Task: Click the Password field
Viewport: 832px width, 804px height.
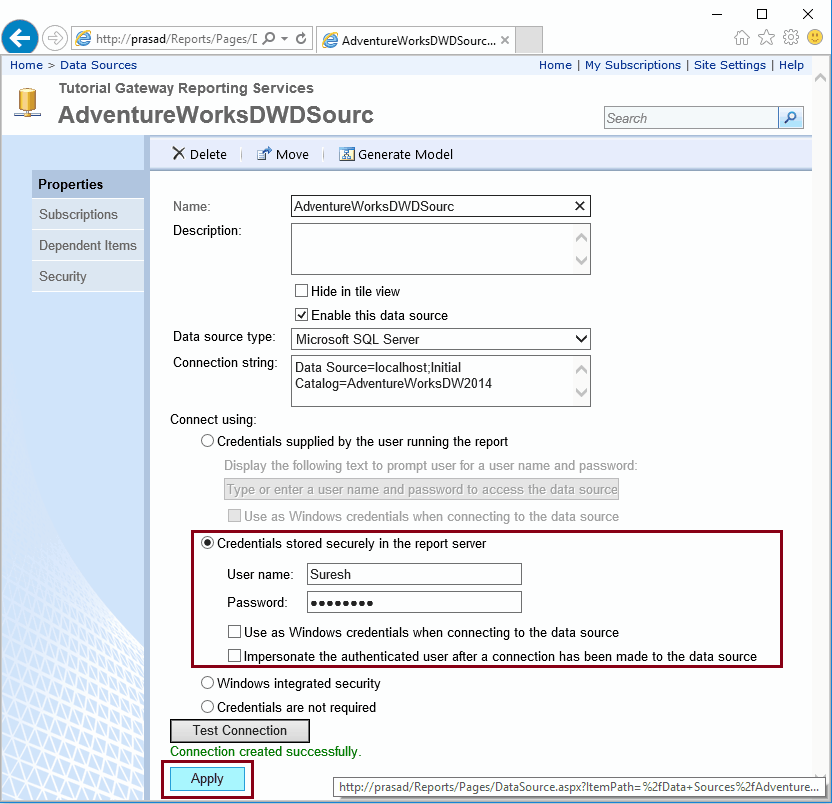Action: [414, 602]
